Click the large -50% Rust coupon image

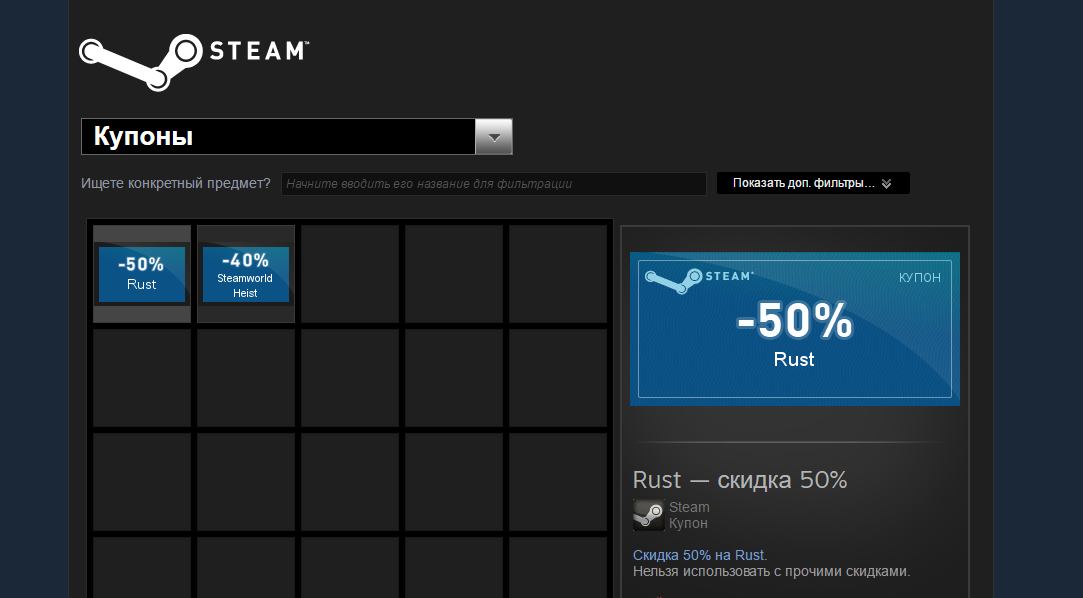tap(794, 329)
